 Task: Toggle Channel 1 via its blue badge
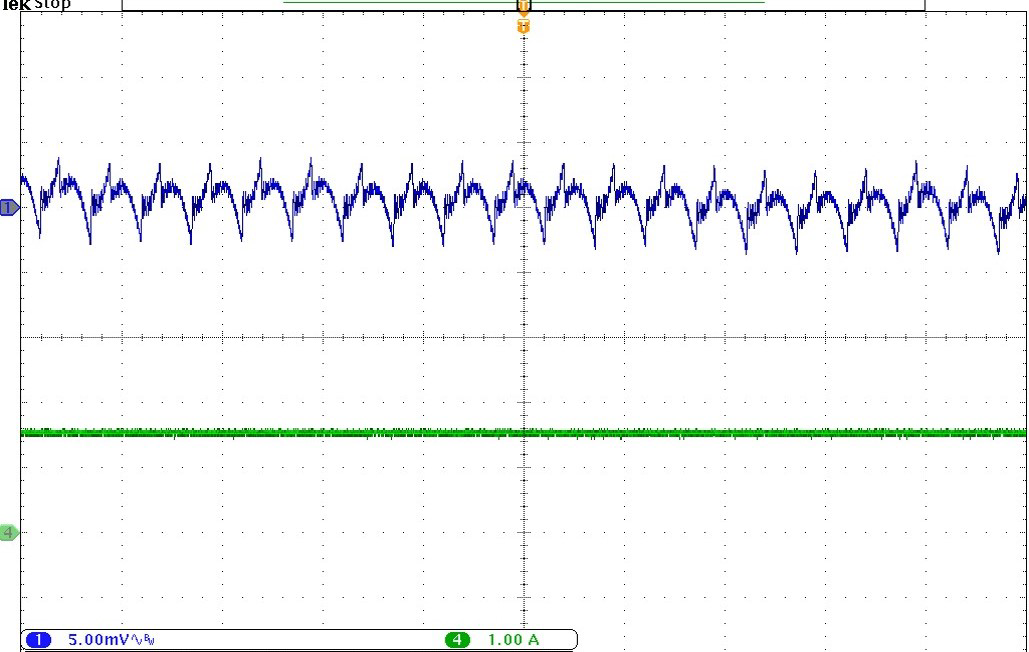click(37, 638)
